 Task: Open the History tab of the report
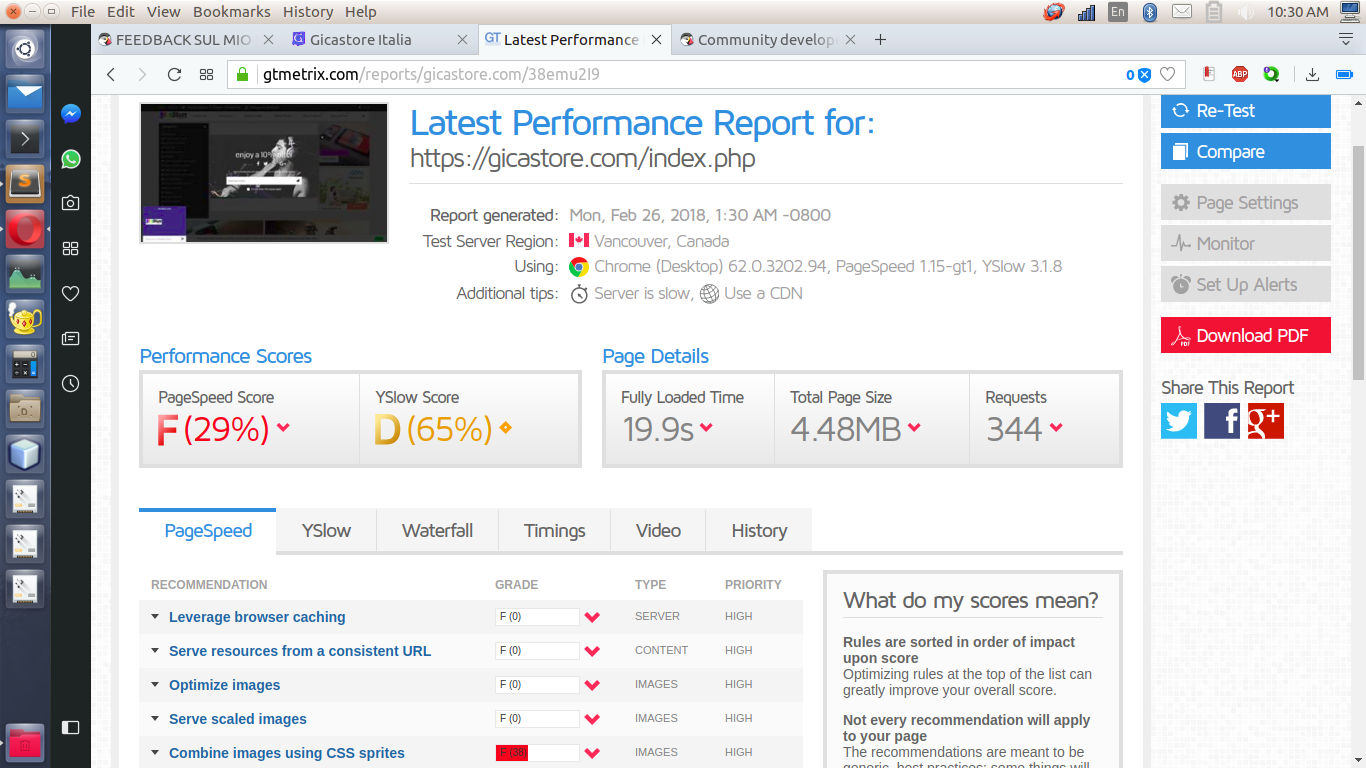pos(759,531)
